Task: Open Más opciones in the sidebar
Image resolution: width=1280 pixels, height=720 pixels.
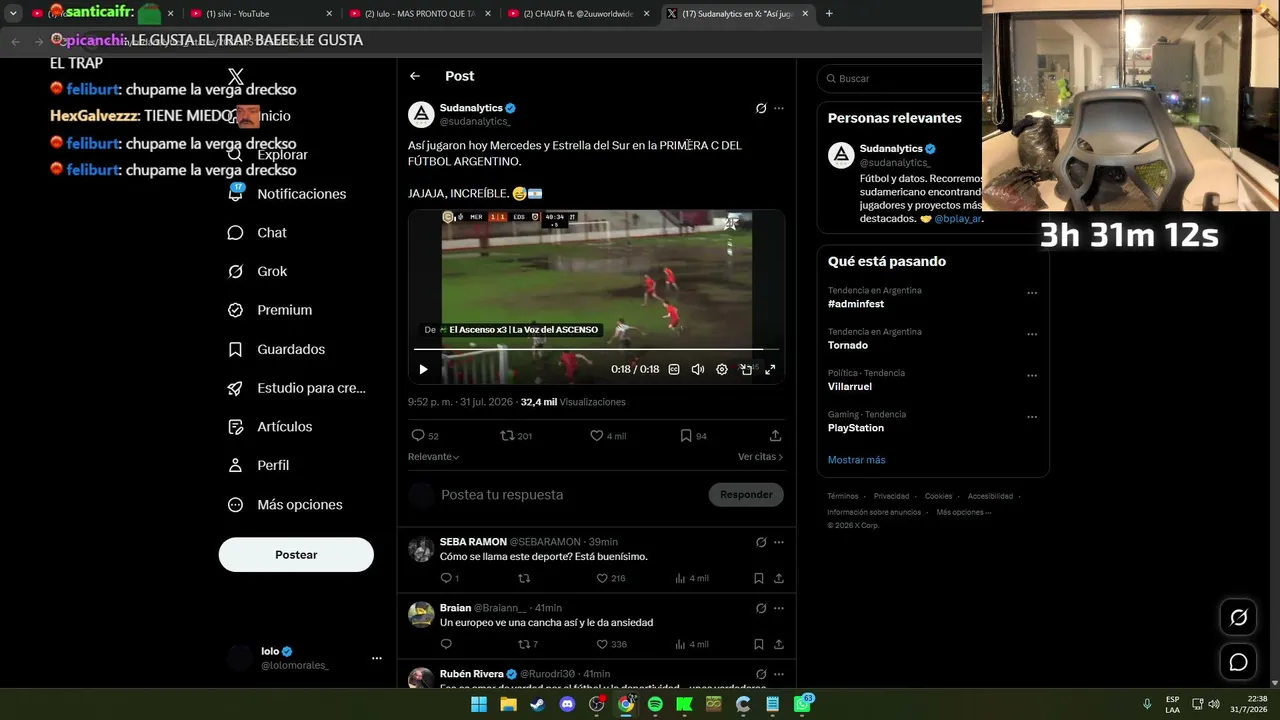Action: tap(285, 505)
